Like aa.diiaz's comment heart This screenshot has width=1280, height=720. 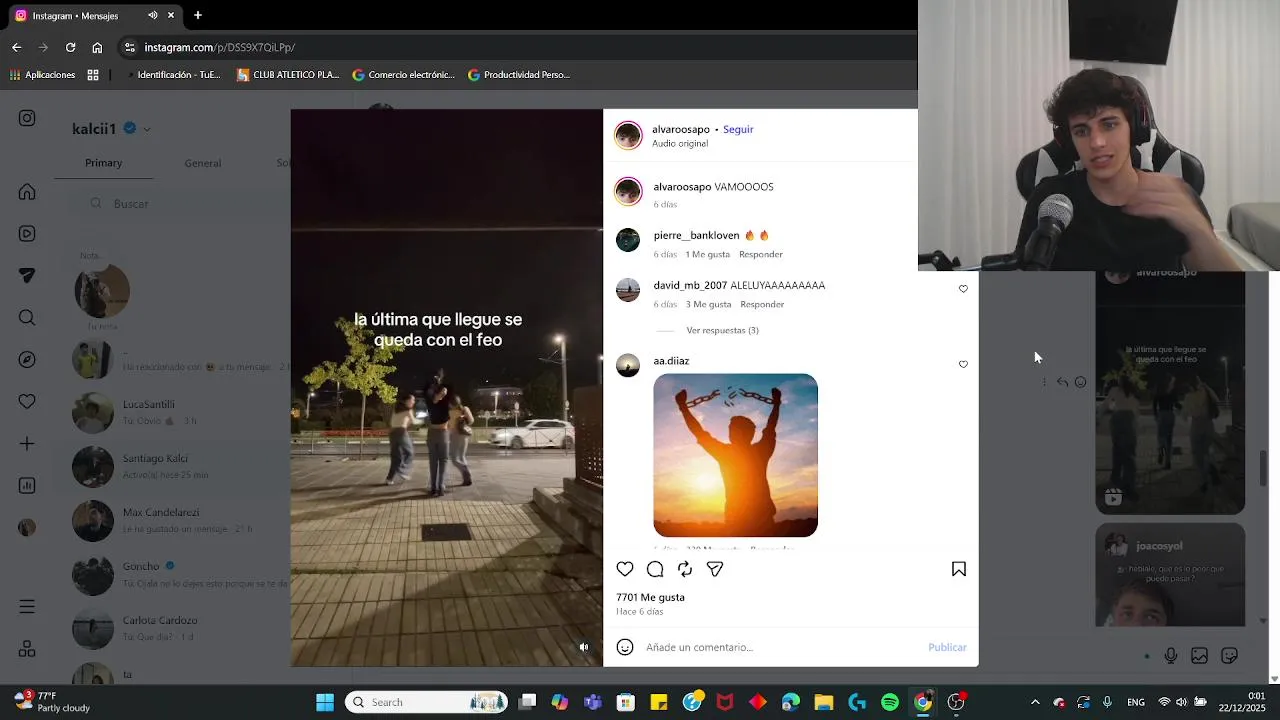(x=963, y=364)
